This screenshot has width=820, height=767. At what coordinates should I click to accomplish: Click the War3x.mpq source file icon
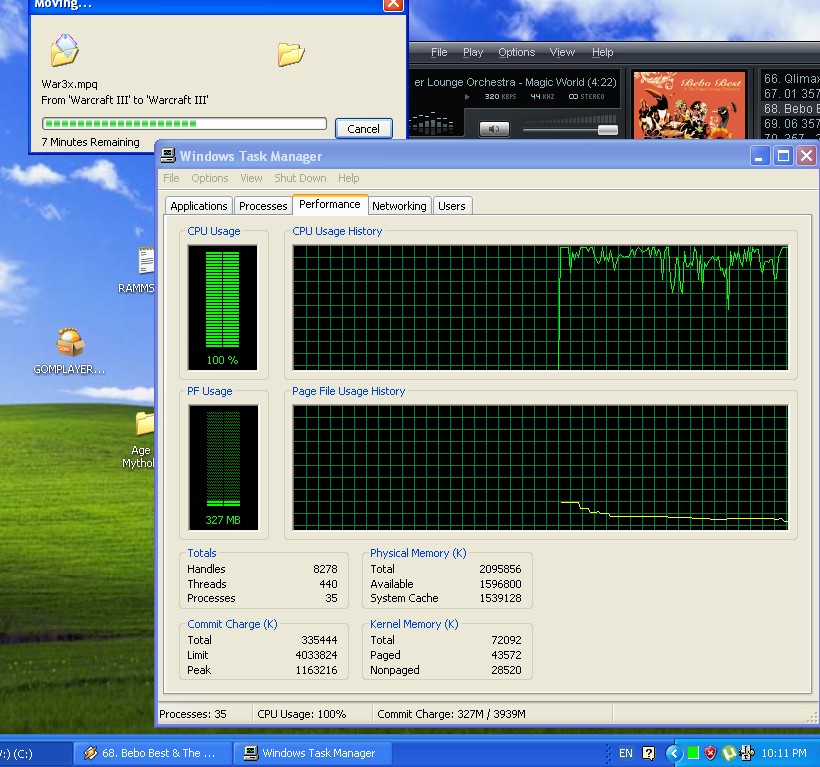[x=65, y=50]
